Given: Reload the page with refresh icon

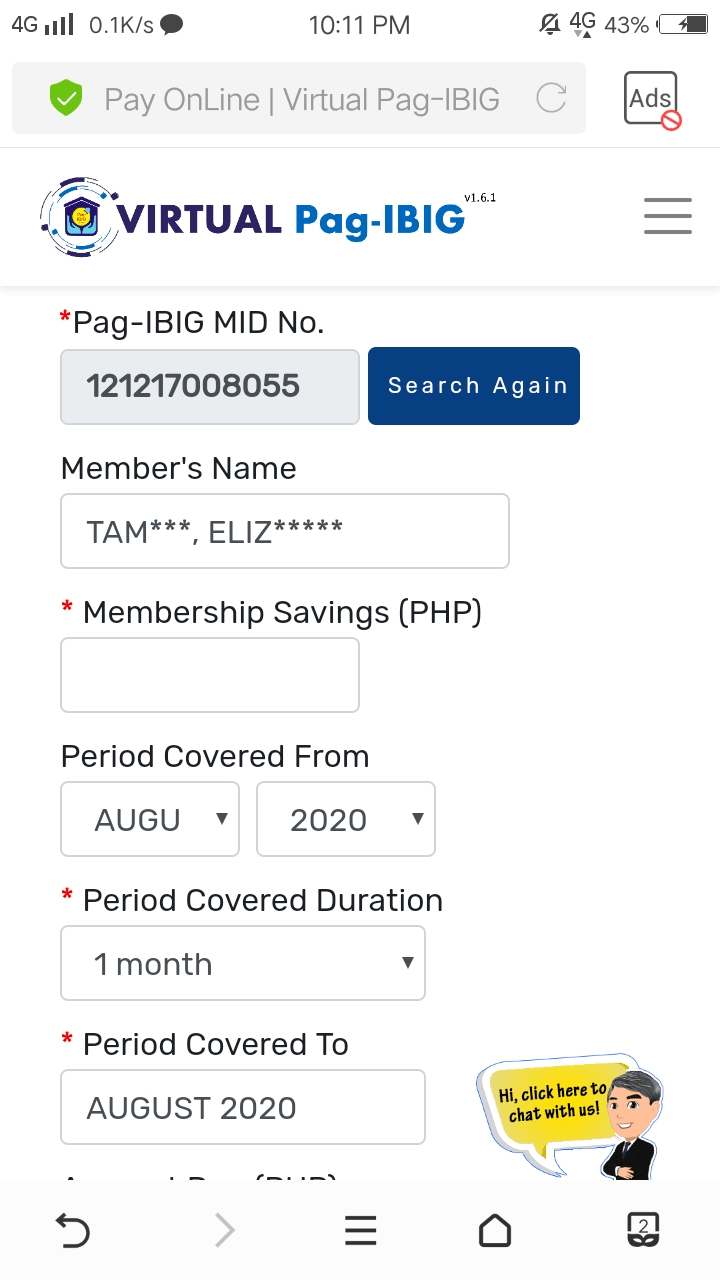Looking at the screenshot, I should (x=551, y=98).
